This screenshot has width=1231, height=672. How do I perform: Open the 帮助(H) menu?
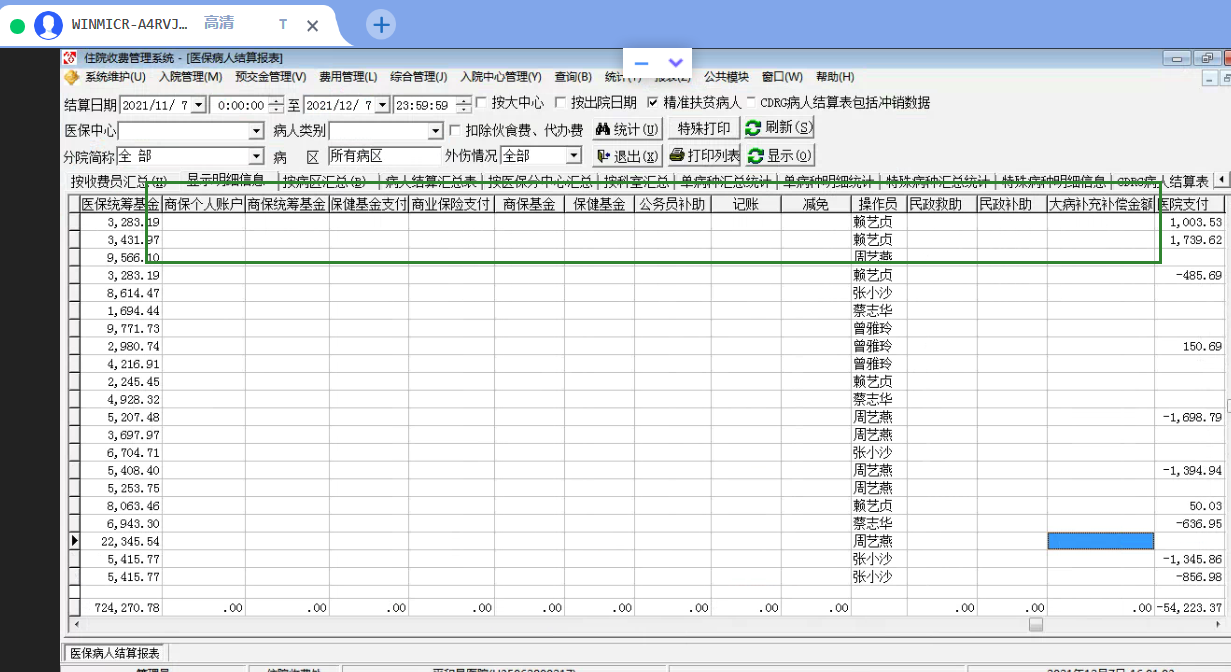coord(835,77)
